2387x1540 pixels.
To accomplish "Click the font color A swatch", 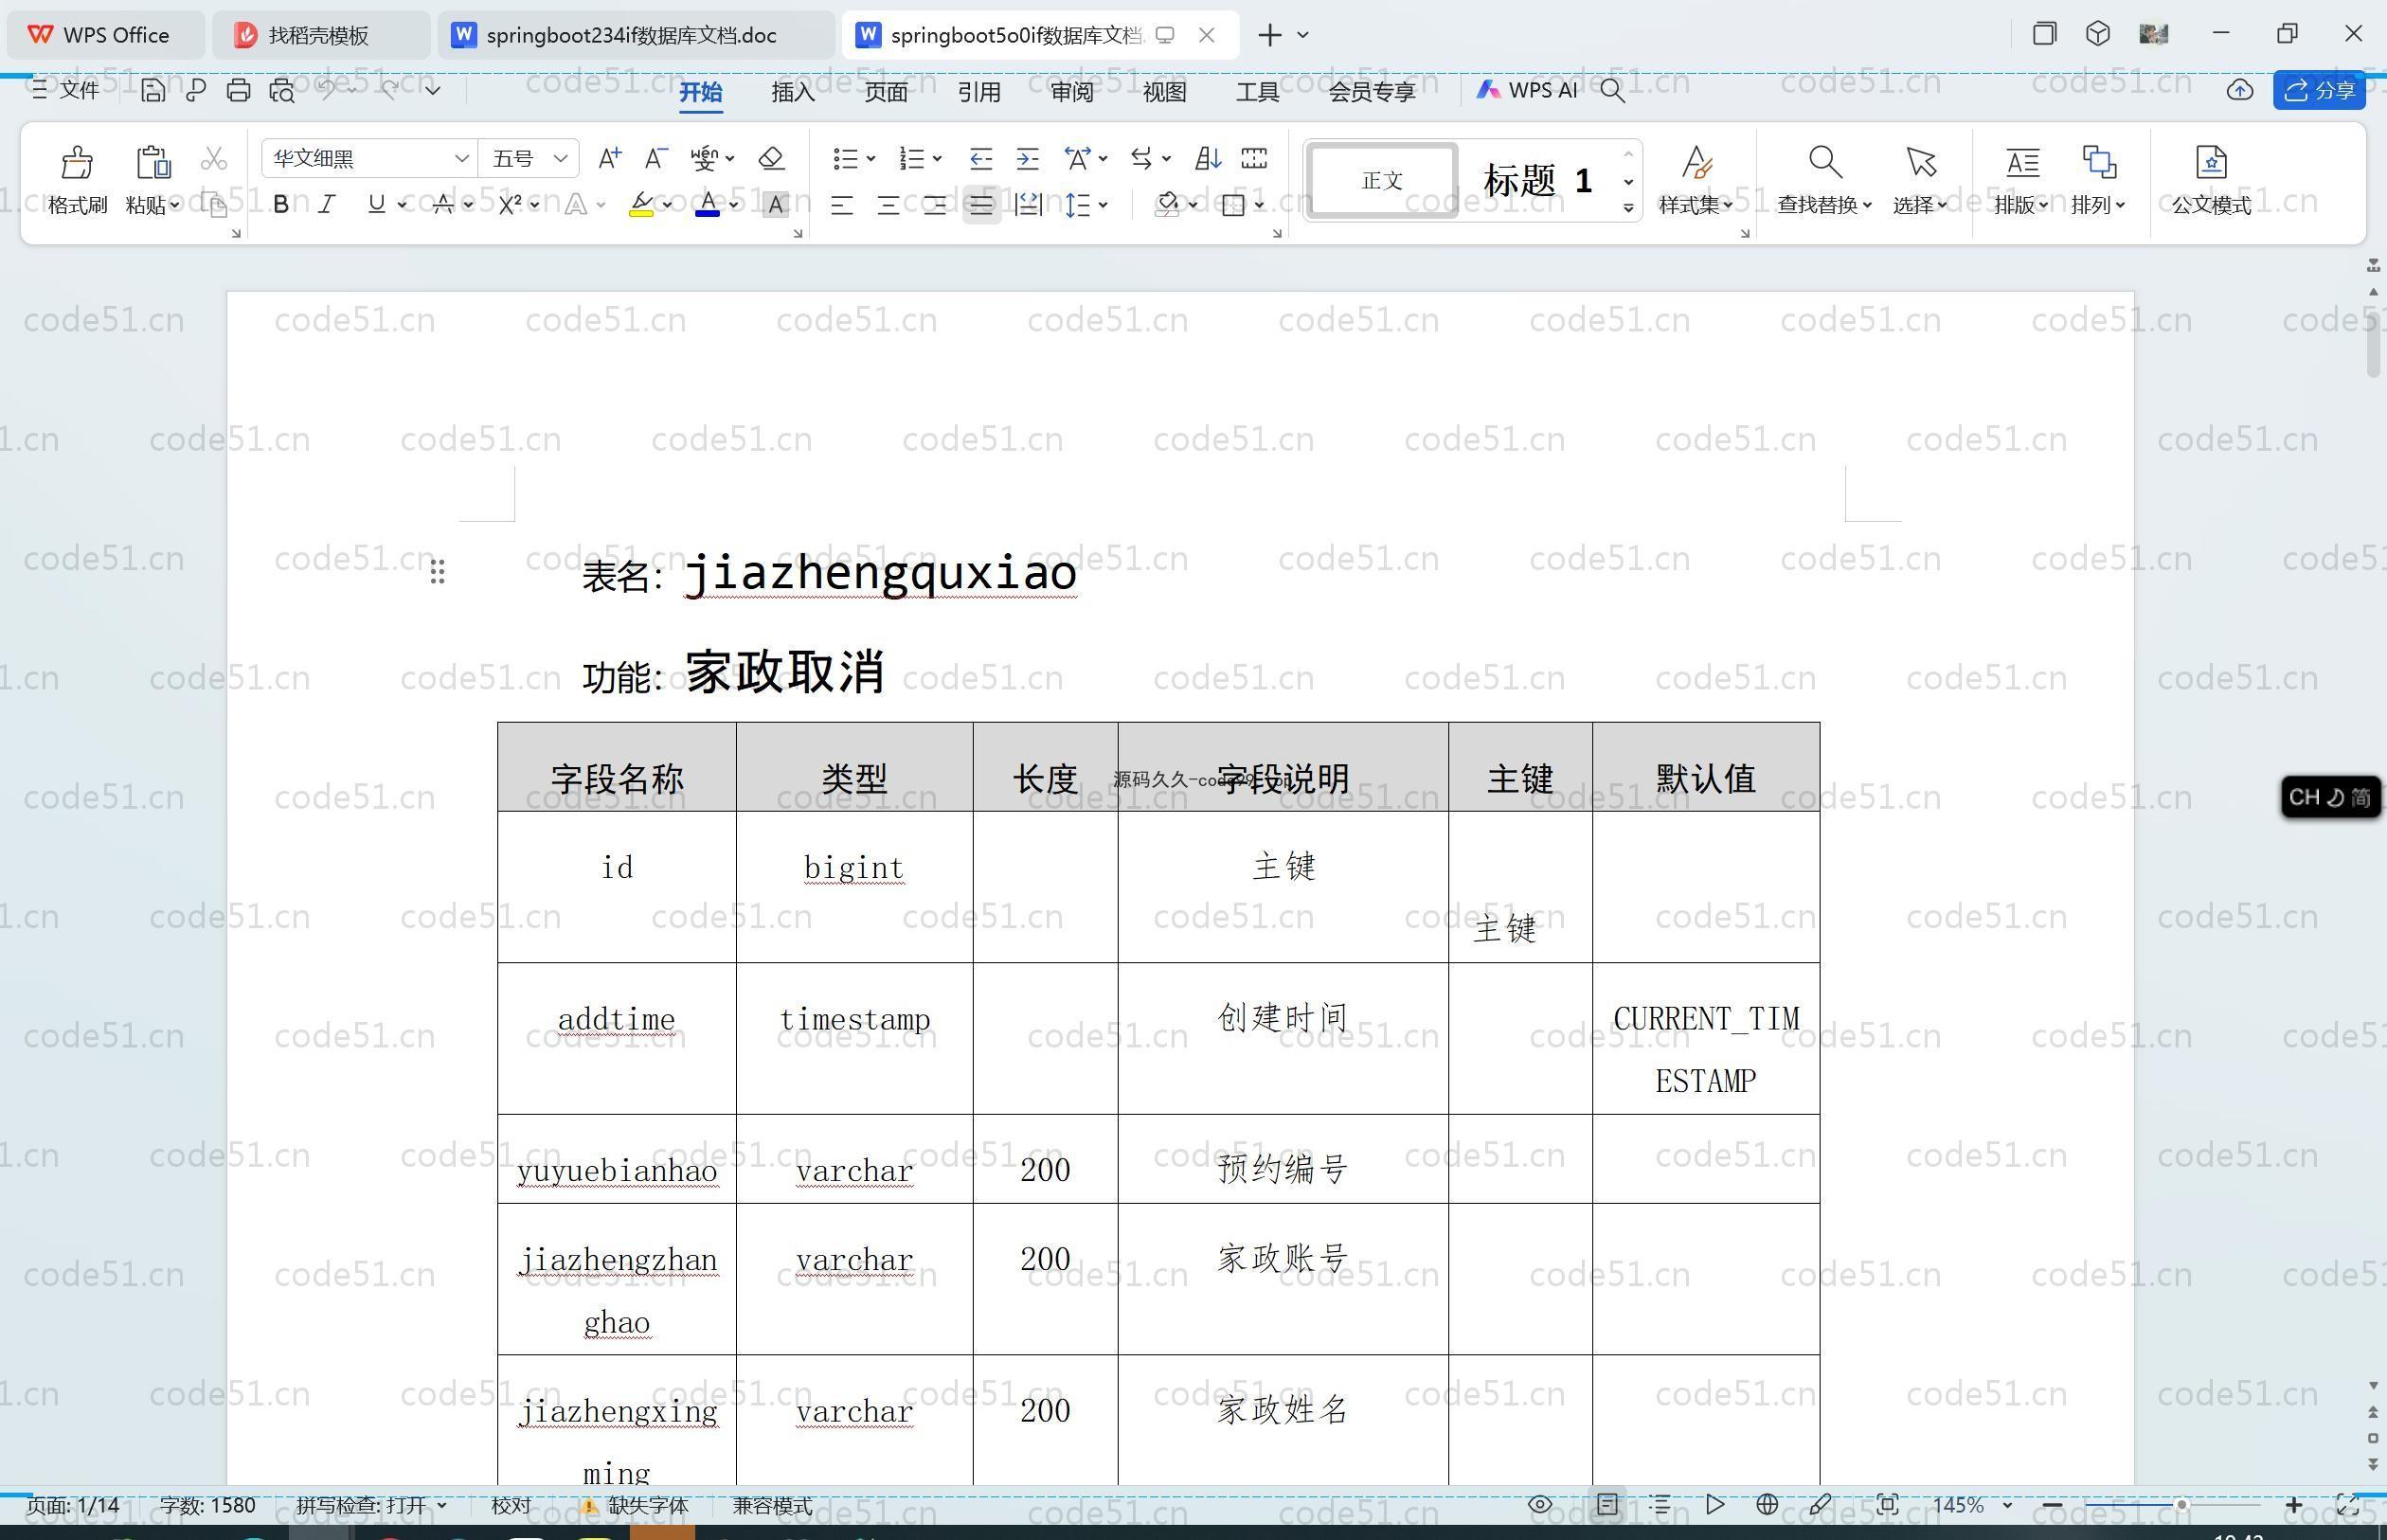I will (x=708, y=205).
